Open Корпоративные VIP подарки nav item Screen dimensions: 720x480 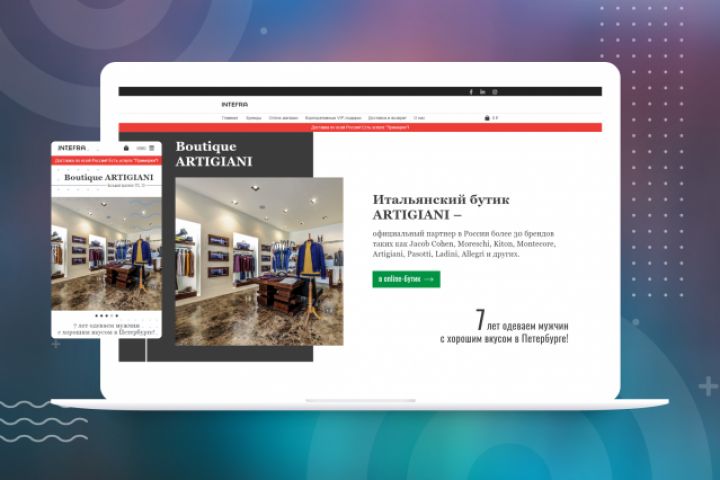333,118
